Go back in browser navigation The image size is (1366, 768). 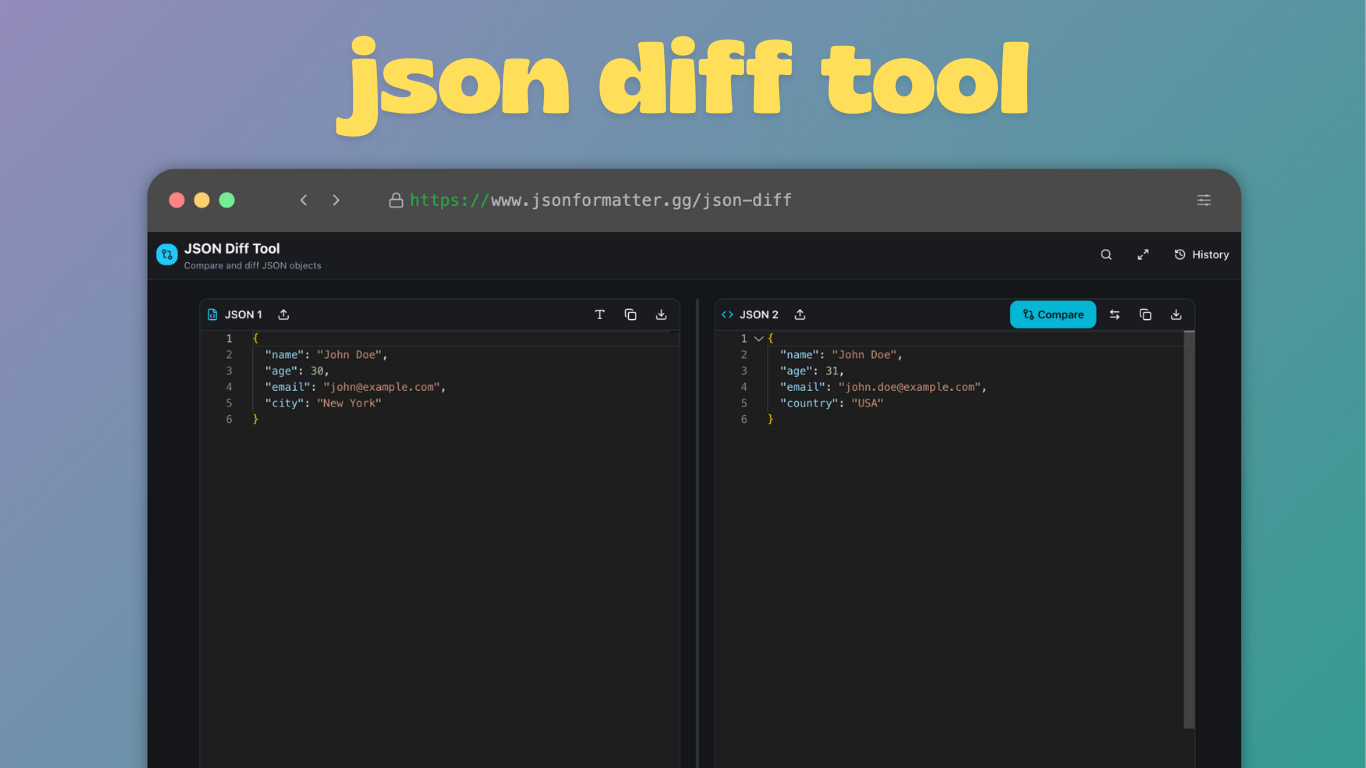pos(304,200)
